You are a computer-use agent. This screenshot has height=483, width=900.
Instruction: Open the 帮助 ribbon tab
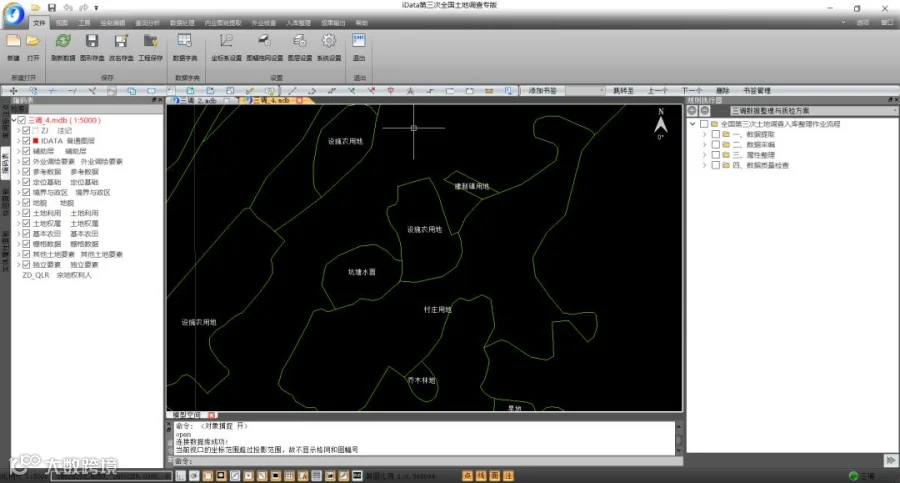point(362,23)
